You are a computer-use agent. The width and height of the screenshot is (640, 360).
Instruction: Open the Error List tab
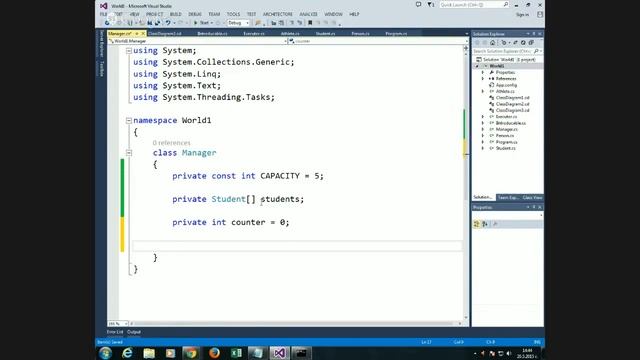(115, 332)
